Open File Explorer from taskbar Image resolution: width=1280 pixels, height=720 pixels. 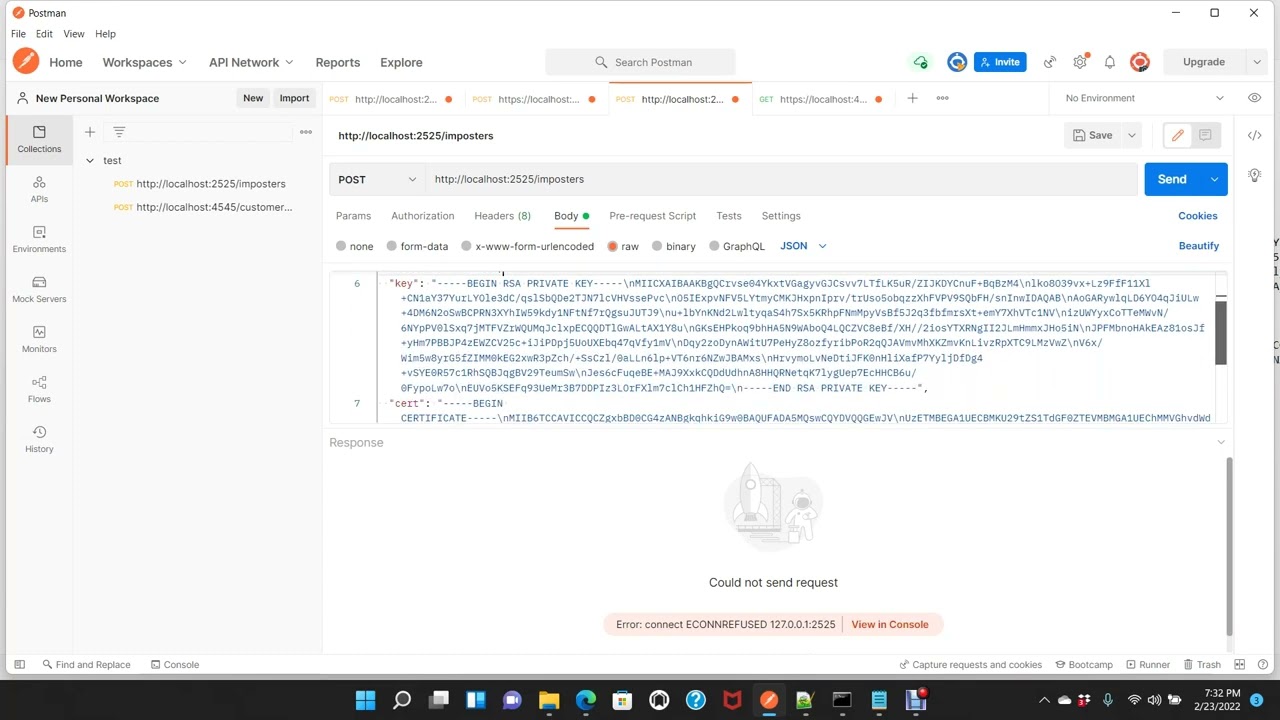coord(549,700)
